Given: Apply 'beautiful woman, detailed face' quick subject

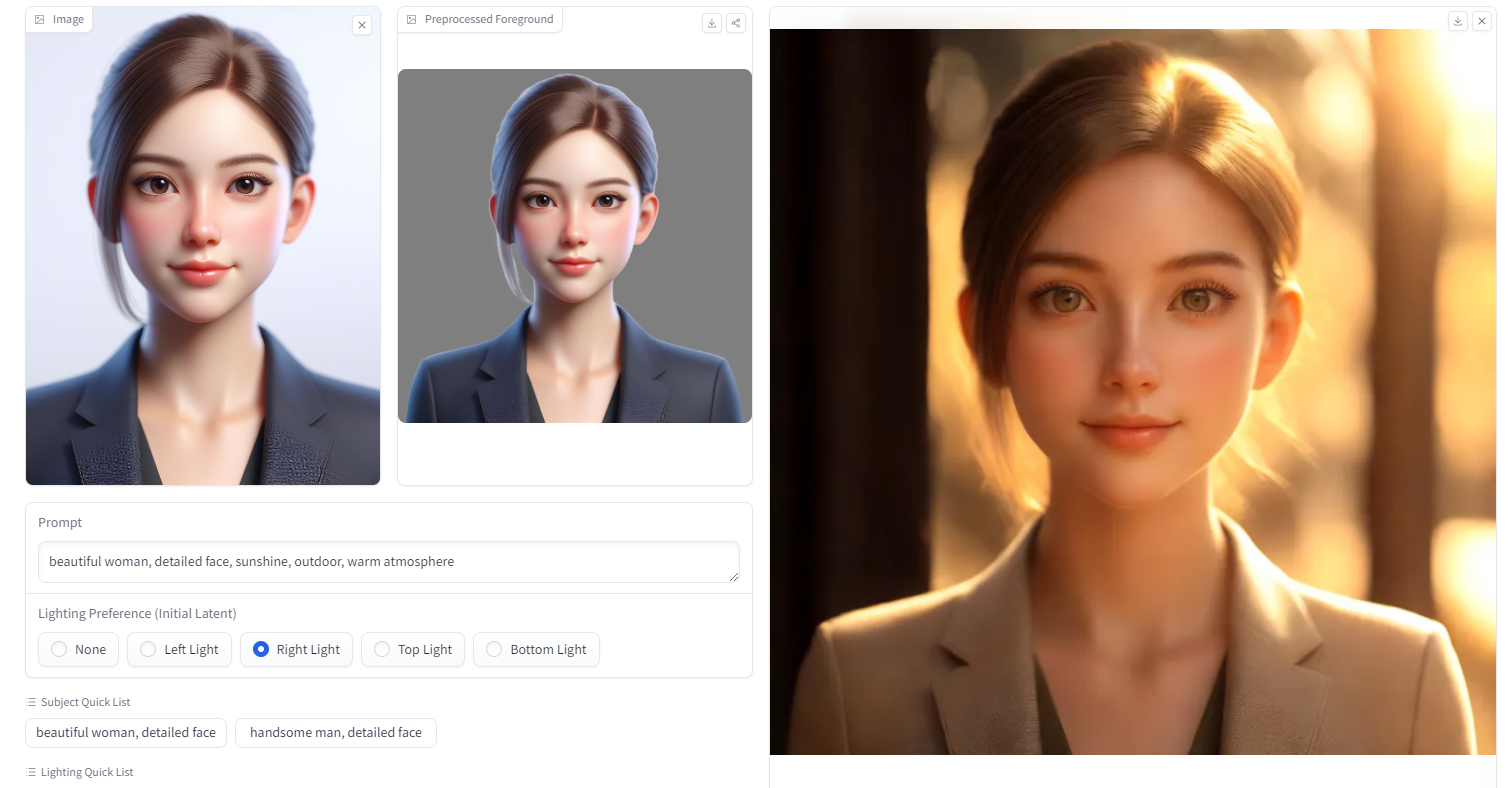Looking at the screenshot, I should pos(126,732).
